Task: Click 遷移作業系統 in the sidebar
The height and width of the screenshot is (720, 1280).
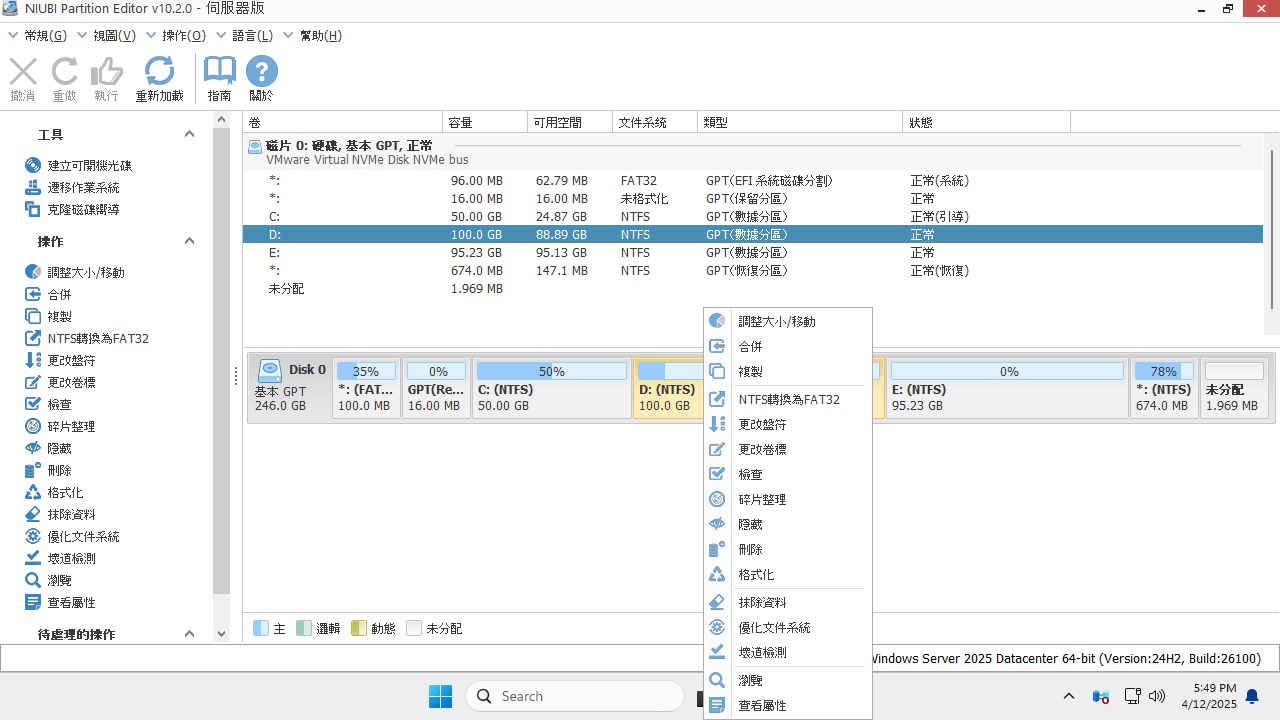Action: 83,187
